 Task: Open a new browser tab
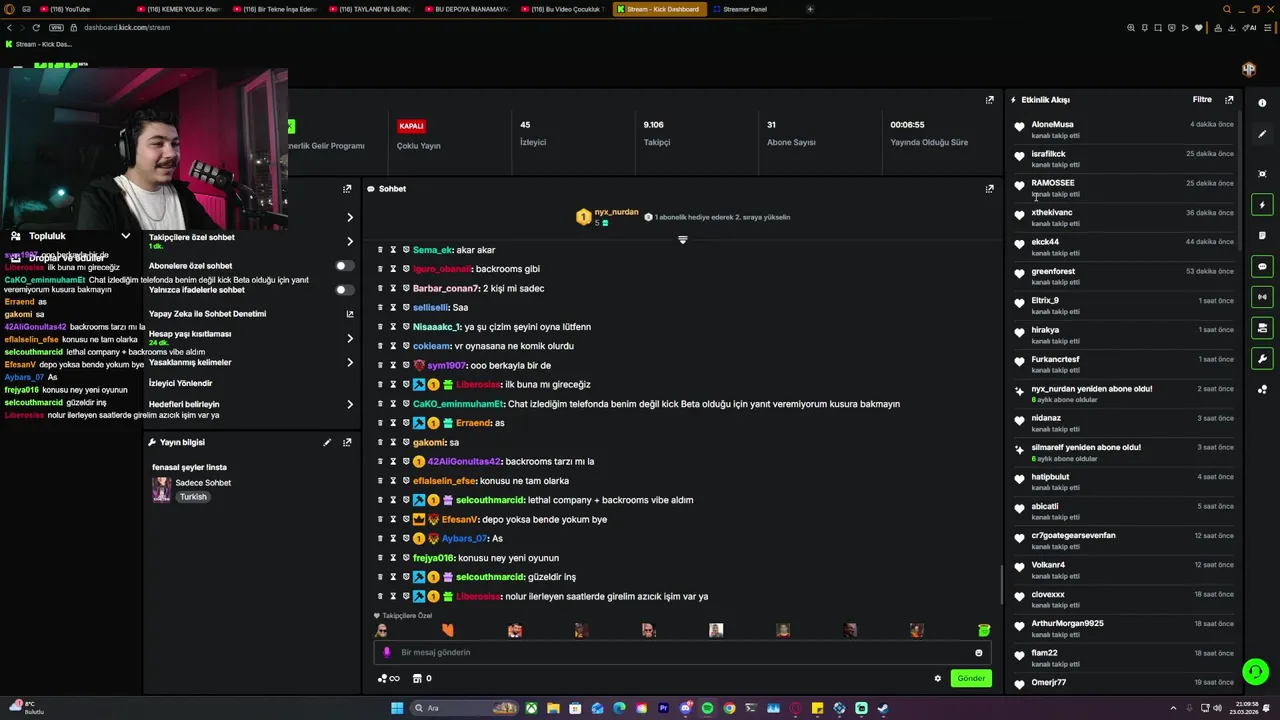(810, 9)
